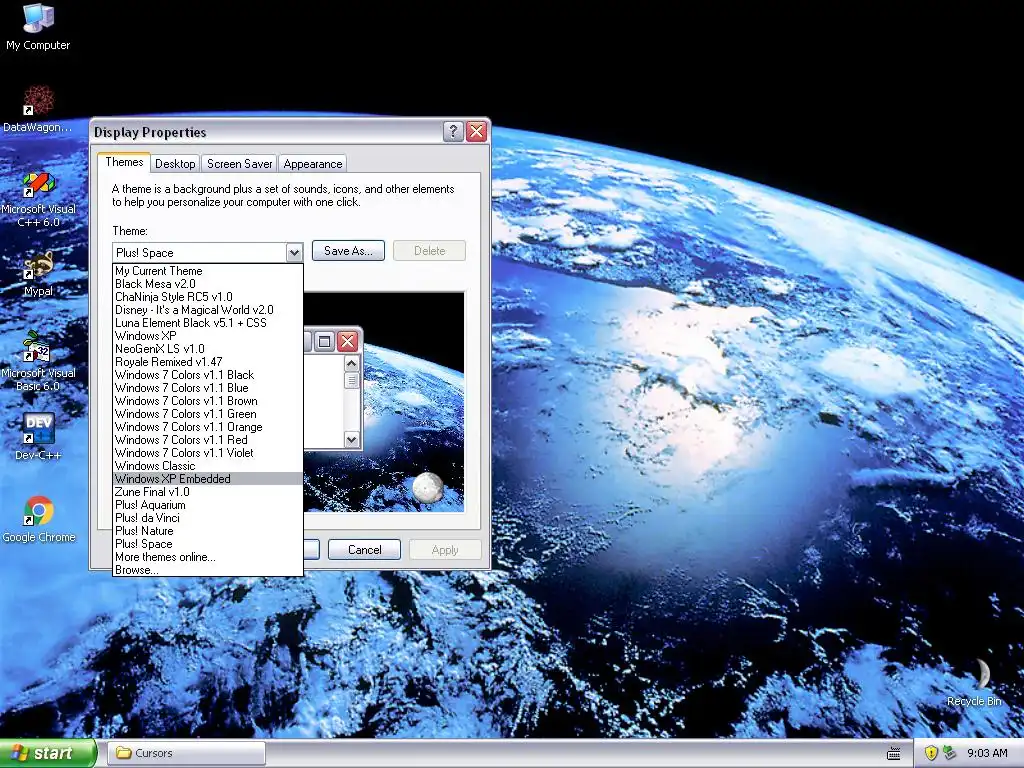Choose the Windows XP theme

click(x=208, y=336)
